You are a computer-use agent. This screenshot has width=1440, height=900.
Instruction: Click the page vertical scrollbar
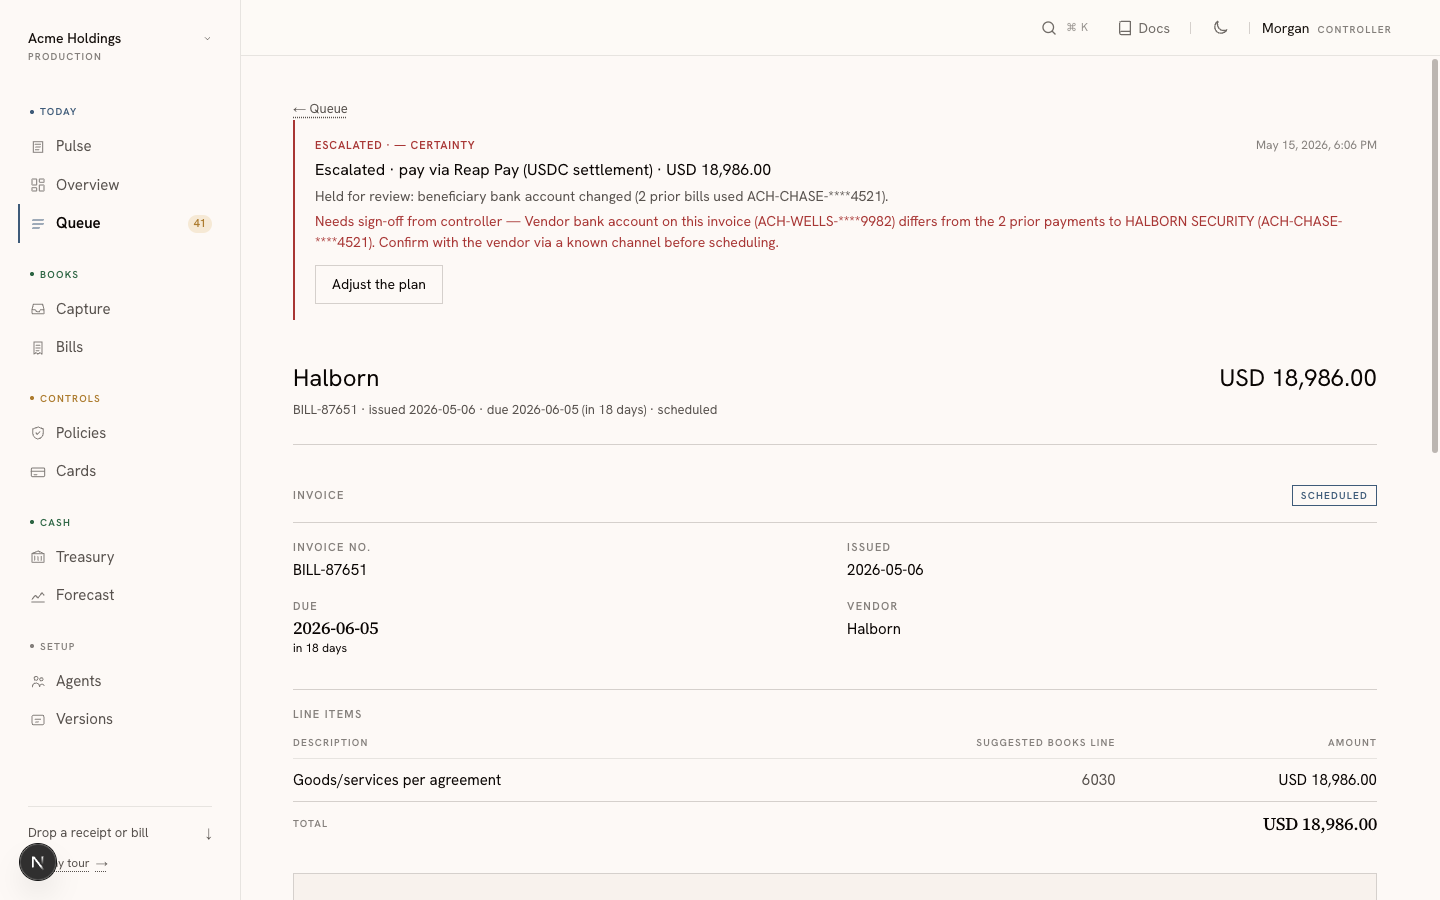pyautogui.click(x=1434, y=255)
